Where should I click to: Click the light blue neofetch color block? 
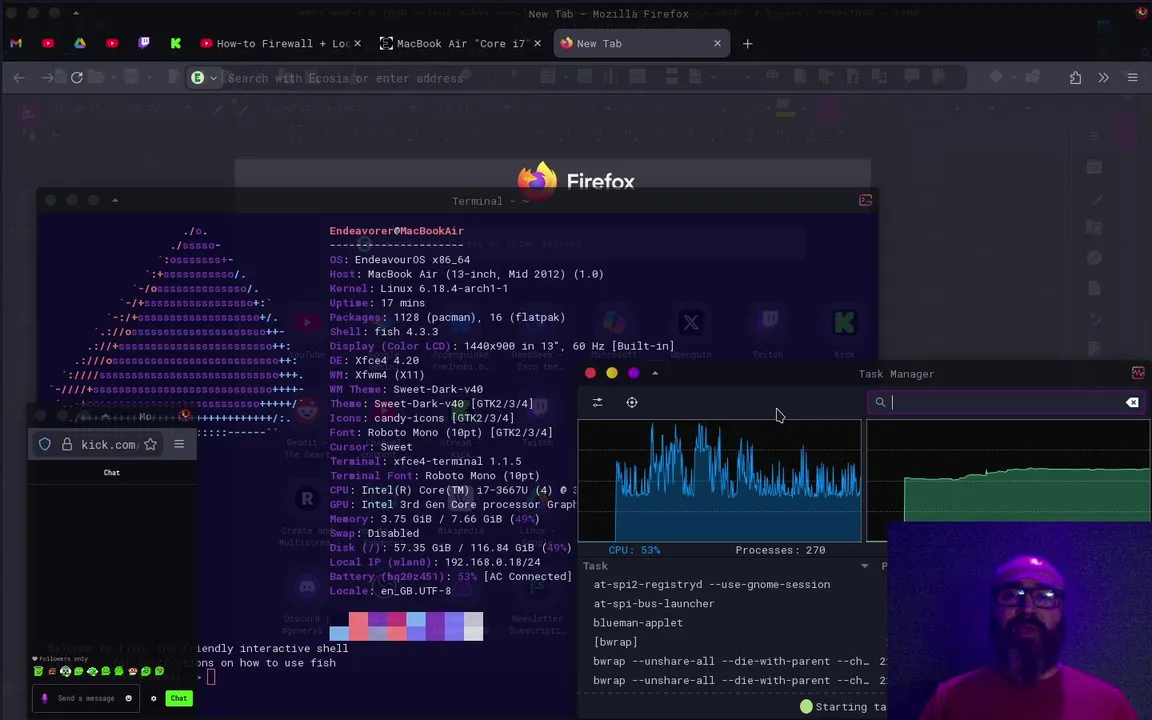pyautogui.click(x=416, y=619)
